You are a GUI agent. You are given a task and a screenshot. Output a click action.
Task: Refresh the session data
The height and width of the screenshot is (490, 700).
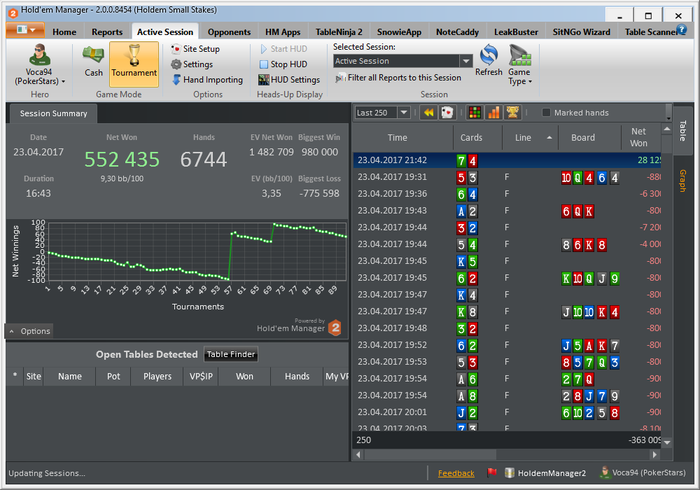click(489, 61)
